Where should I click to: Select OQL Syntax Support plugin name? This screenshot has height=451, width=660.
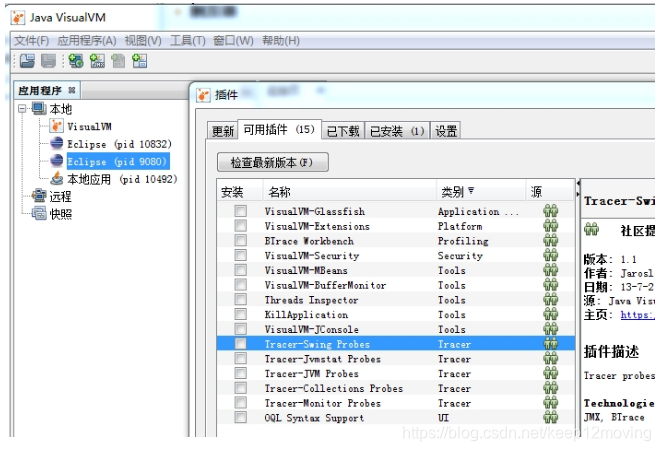pyautogui.click(x=314, y=418)
